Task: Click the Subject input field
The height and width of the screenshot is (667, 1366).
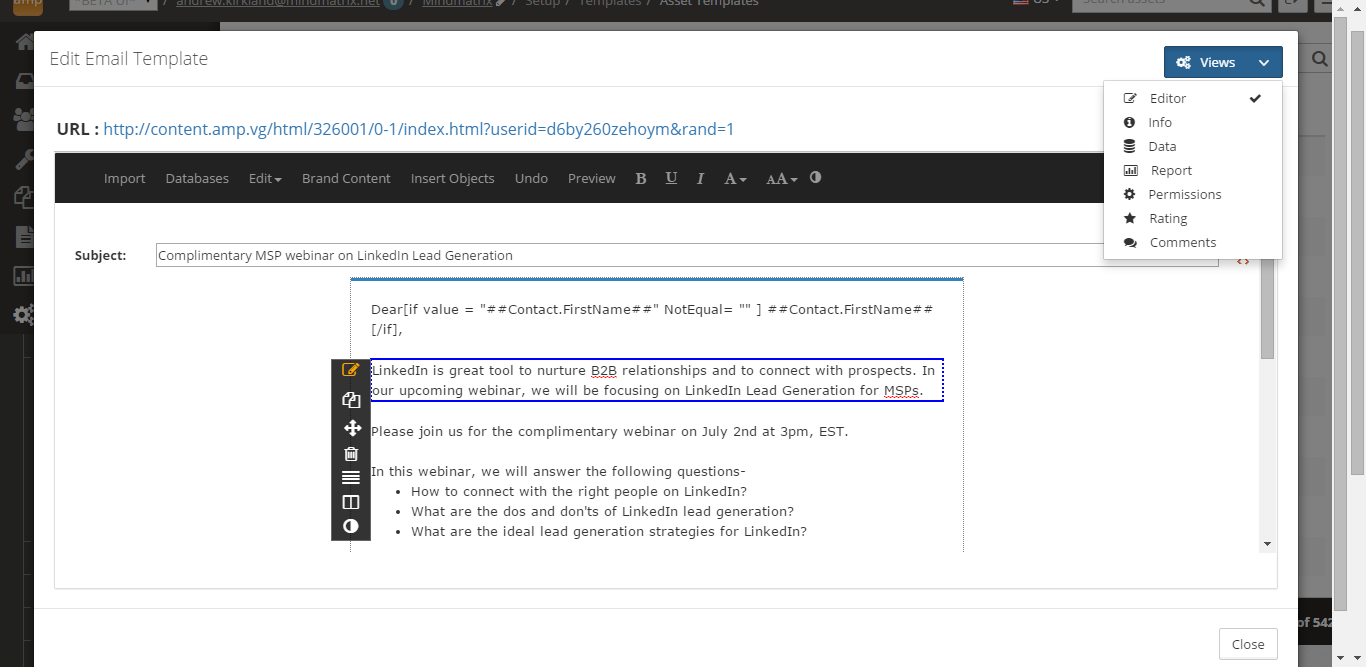Action: click(x=687, y=255)
